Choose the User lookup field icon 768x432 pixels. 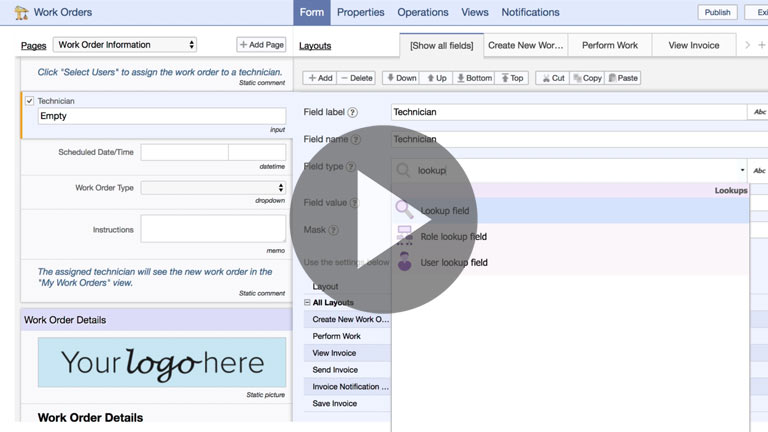[x=404, y=262]
